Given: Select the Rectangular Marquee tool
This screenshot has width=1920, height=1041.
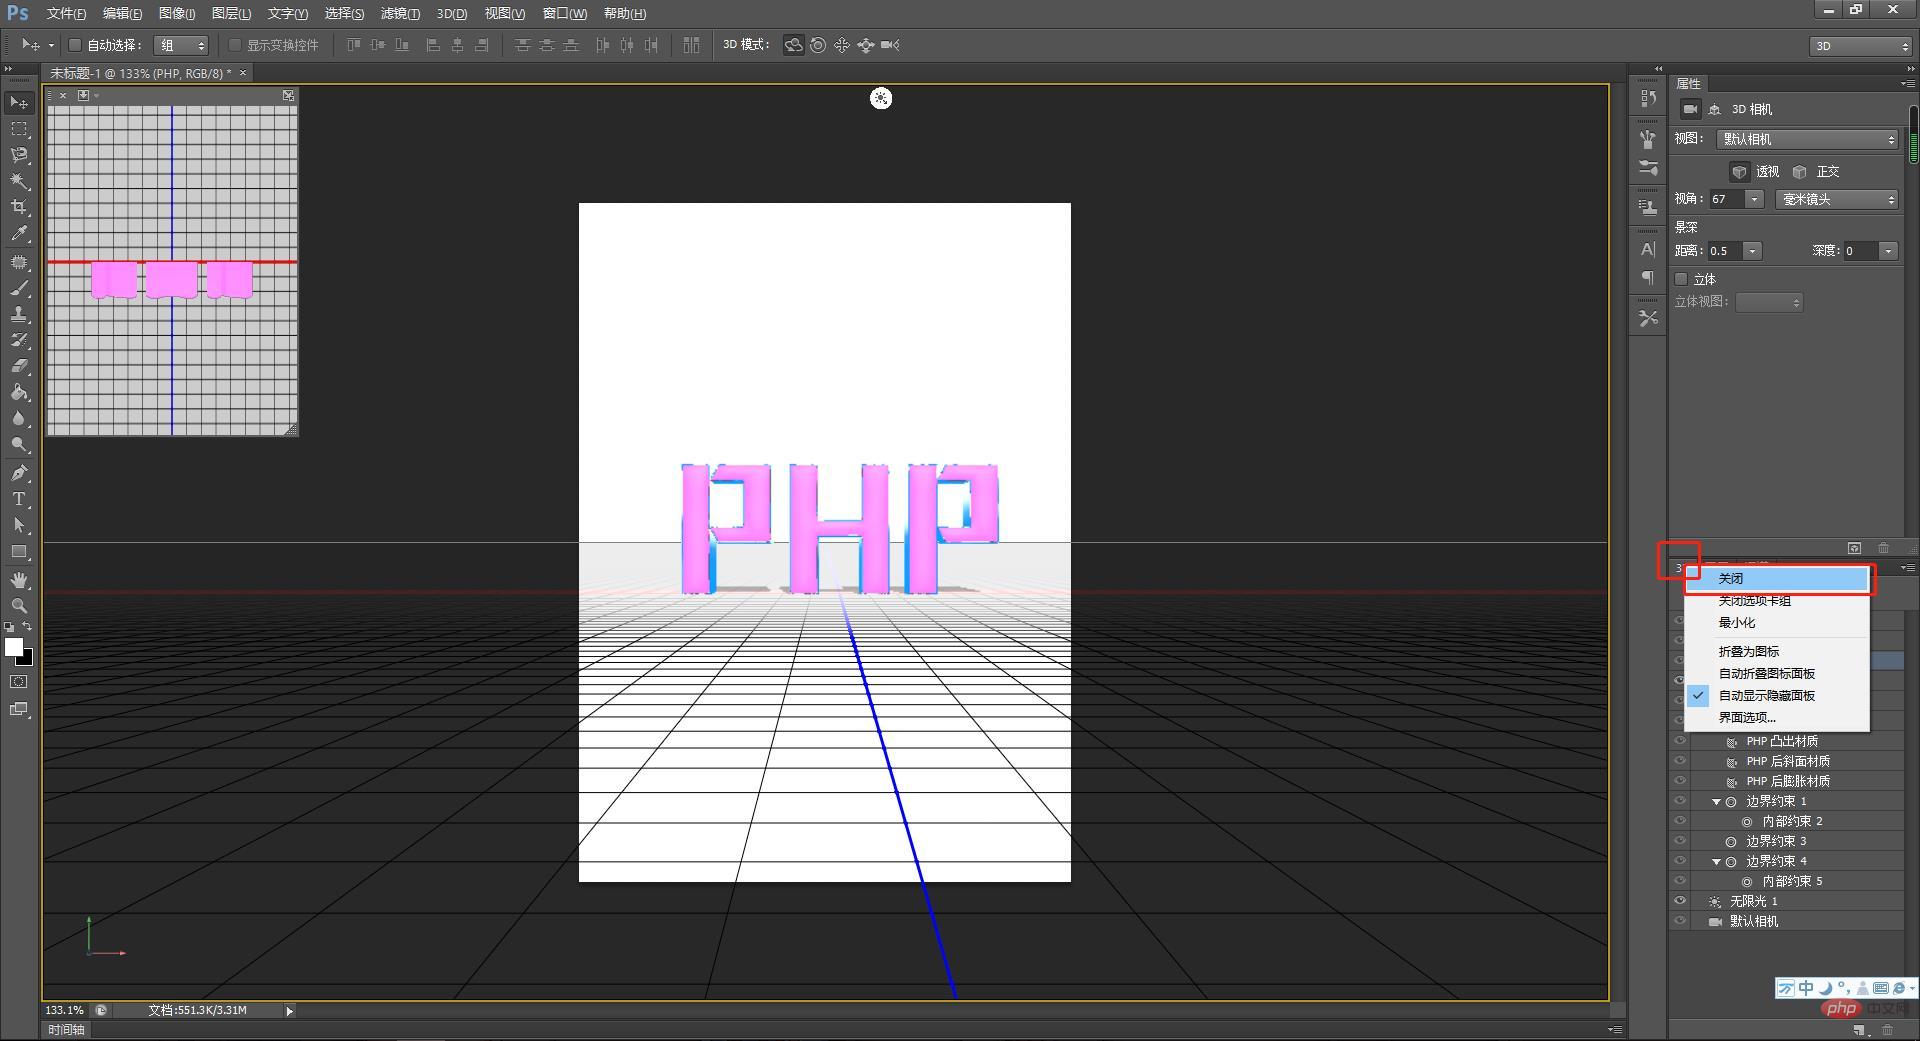Looking at the screenshot, I should coord(19,129).
